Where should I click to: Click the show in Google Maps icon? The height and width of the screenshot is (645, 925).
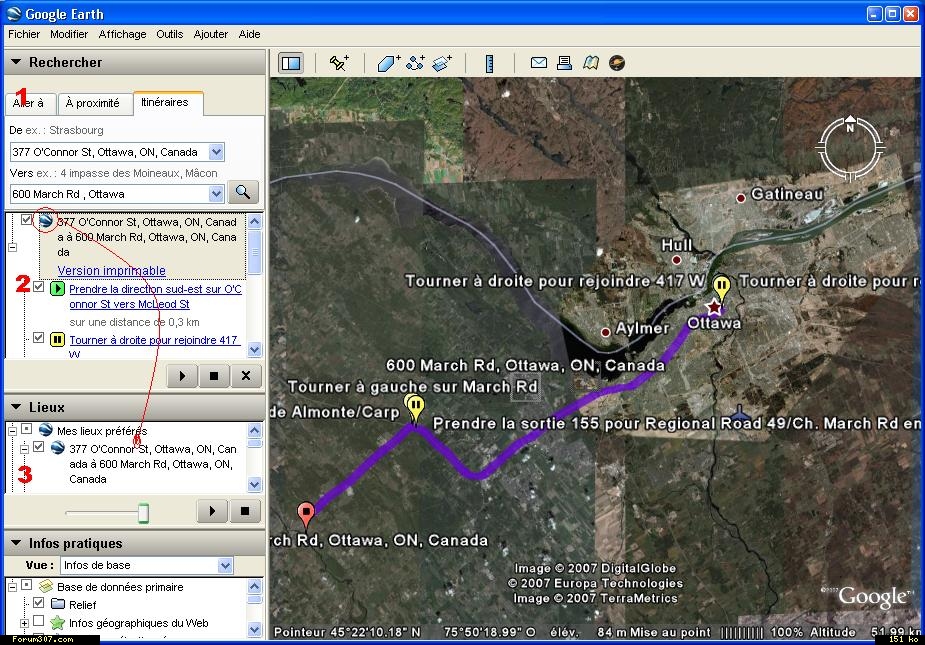(591, 63)
